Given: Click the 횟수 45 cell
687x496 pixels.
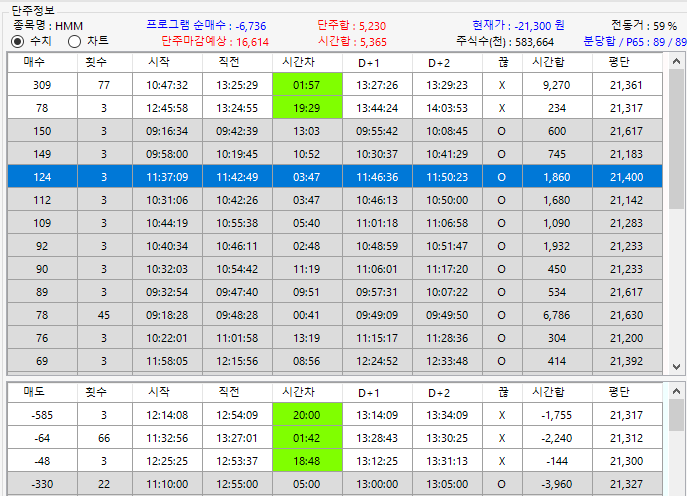Looking at the screenshot, I should [105, 315].
